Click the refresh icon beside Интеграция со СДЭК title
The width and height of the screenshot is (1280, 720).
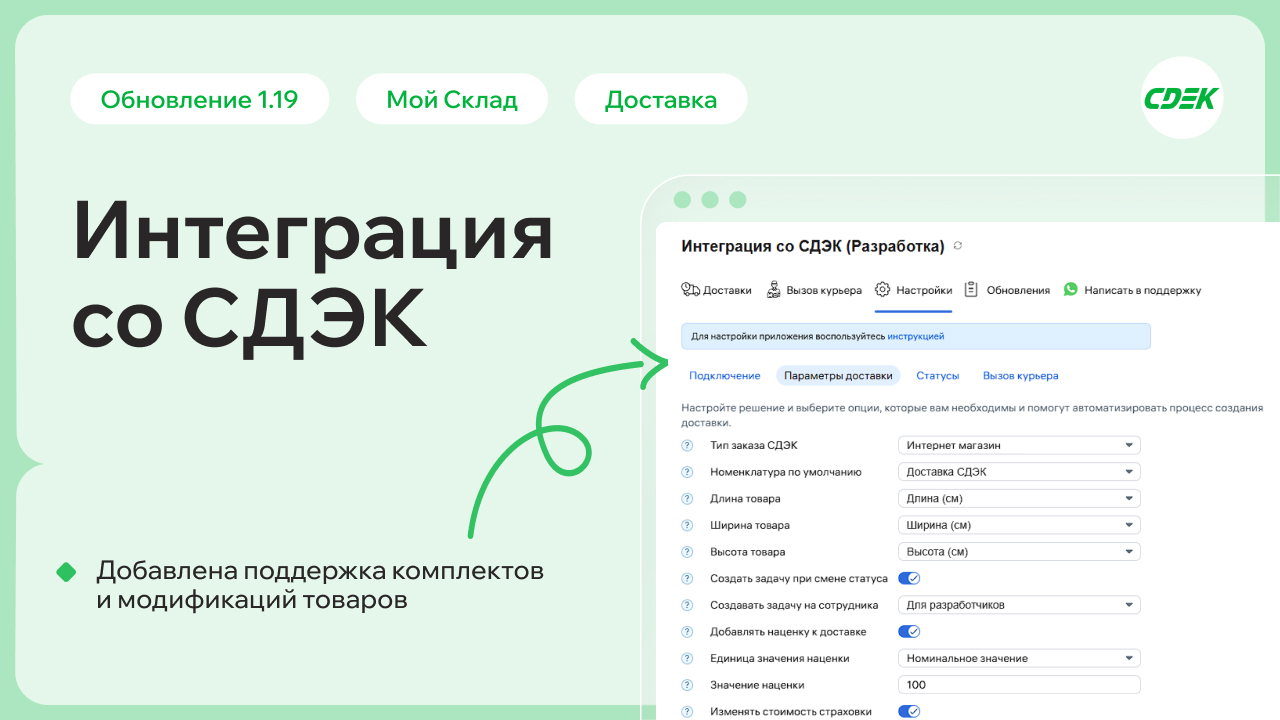959,246
